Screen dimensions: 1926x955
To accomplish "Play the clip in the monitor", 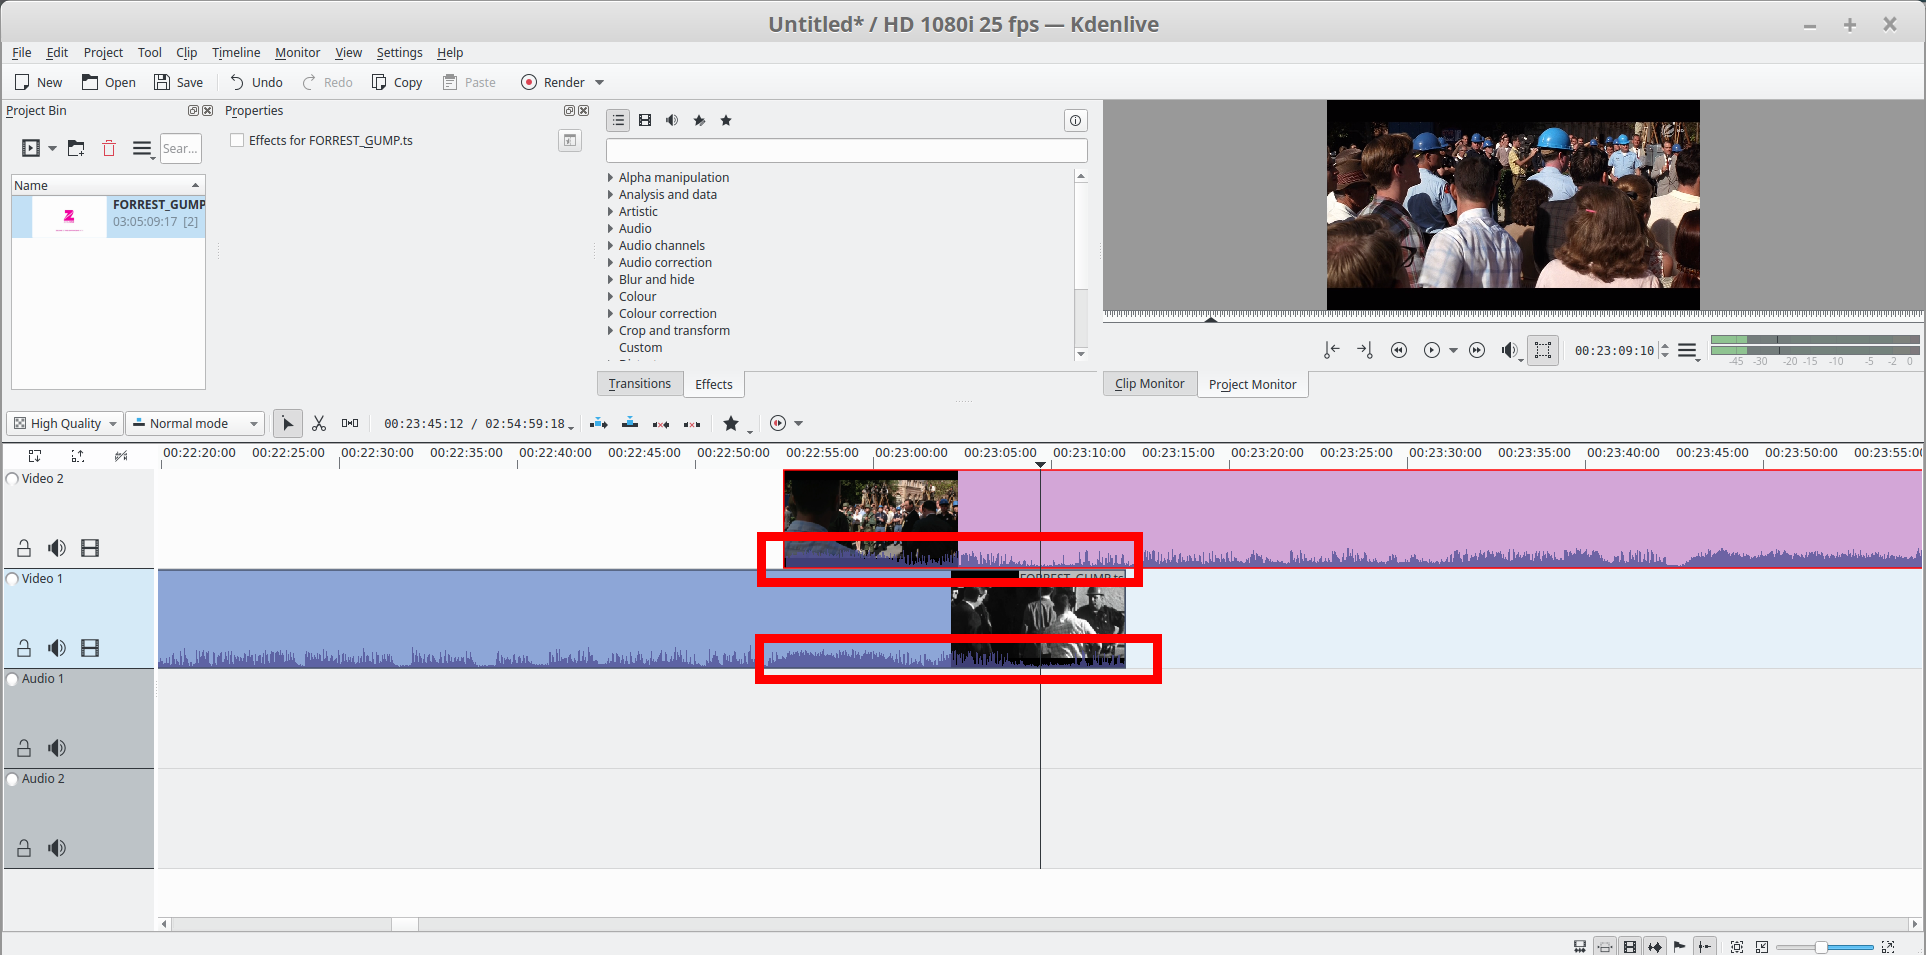I will pyautogui.click(x=1432, y=350).
